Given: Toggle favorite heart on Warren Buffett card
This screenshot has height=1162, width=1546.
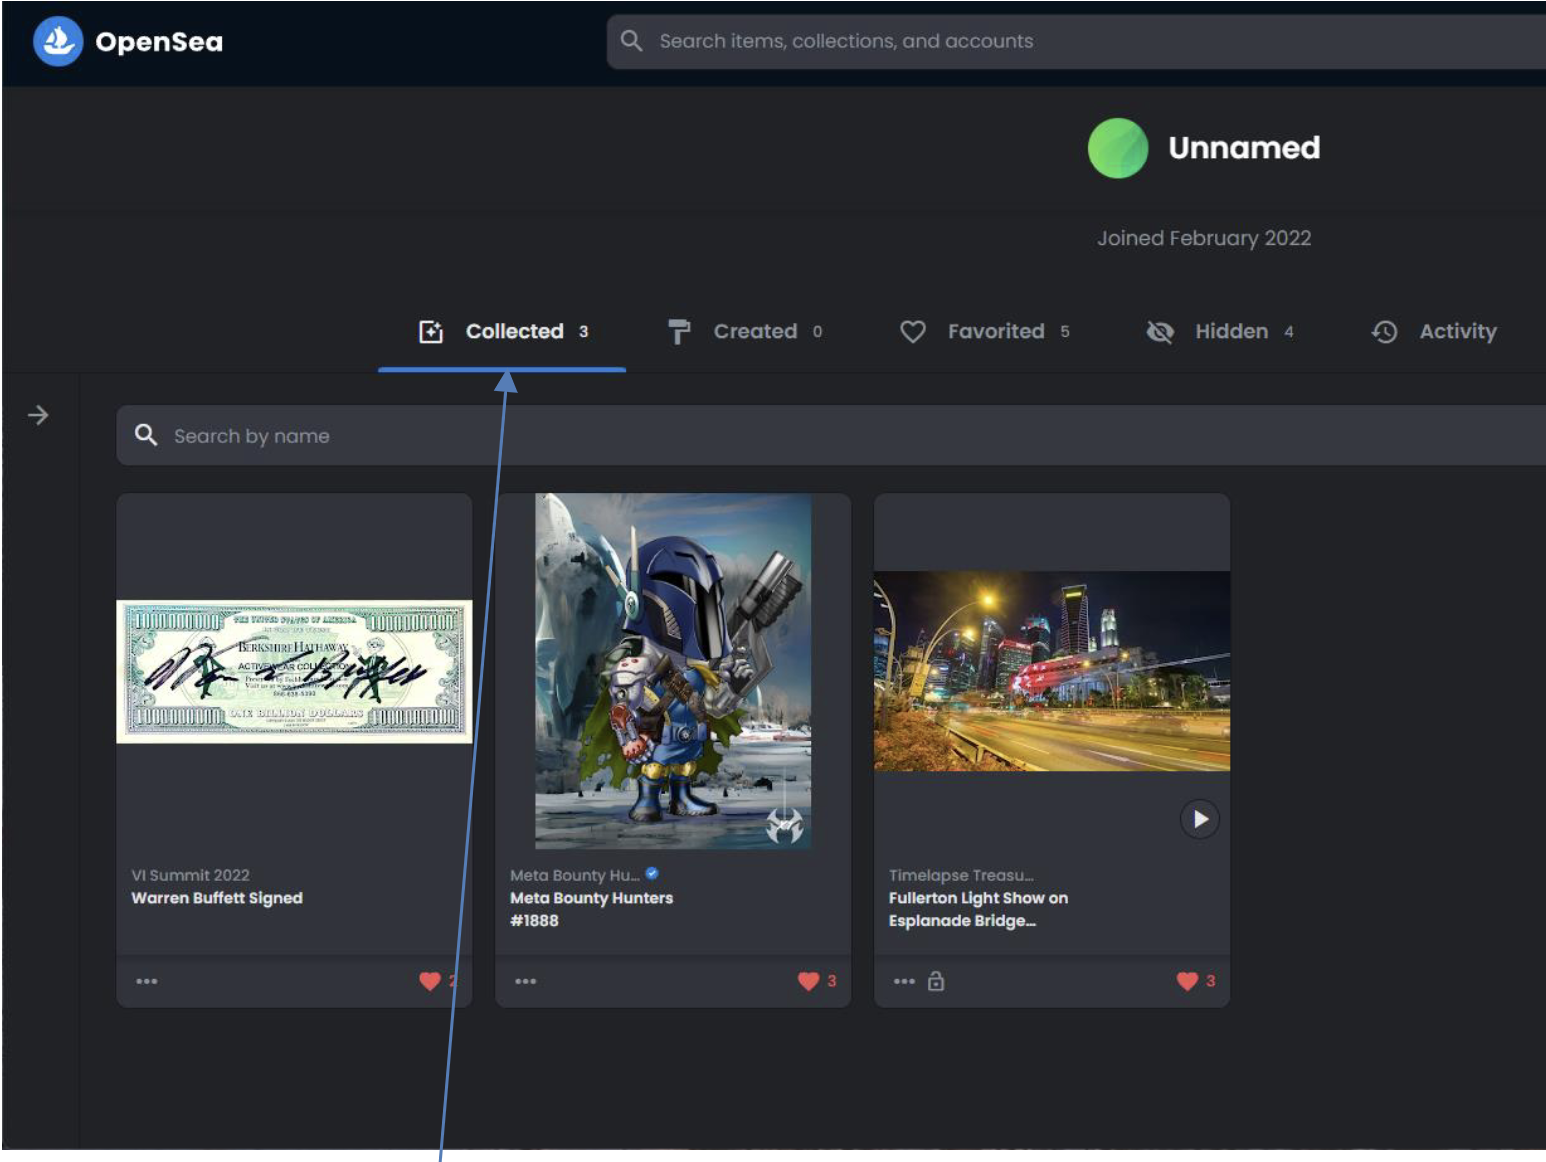Looking at the screenshot, I should click(430, 981).
